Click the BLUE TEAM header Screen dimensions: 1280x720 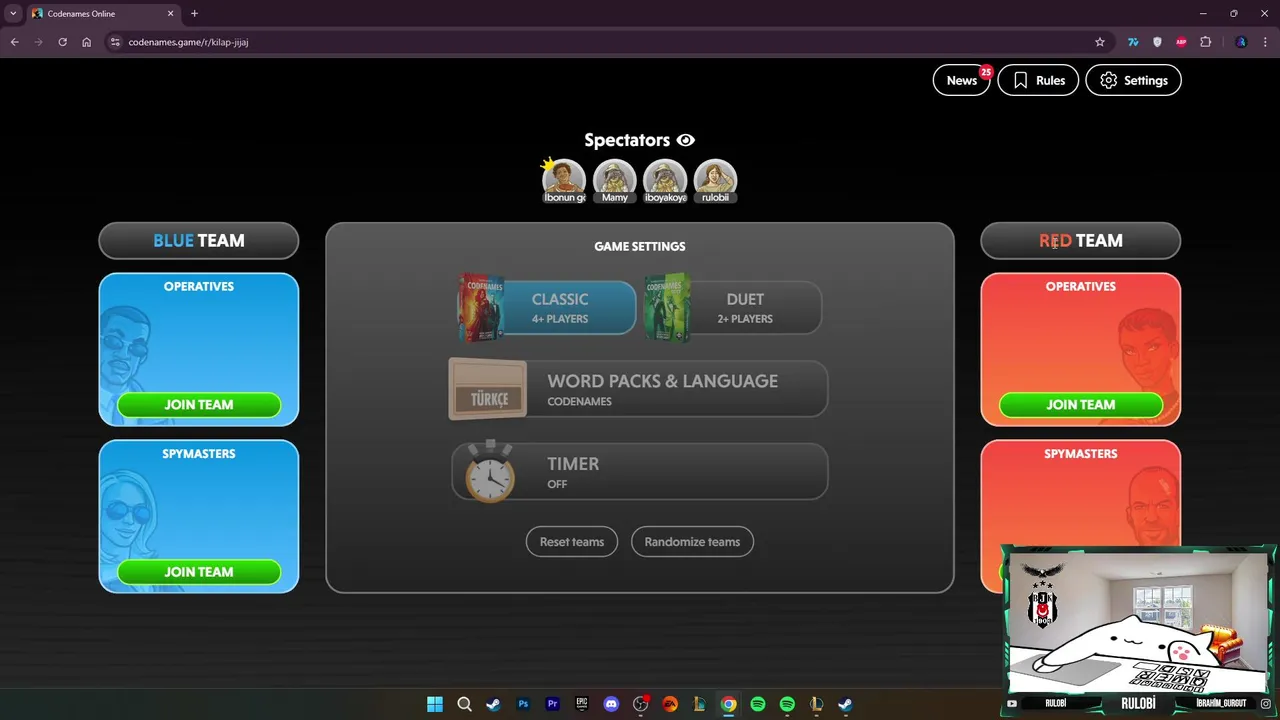click(x=199, y=240)
